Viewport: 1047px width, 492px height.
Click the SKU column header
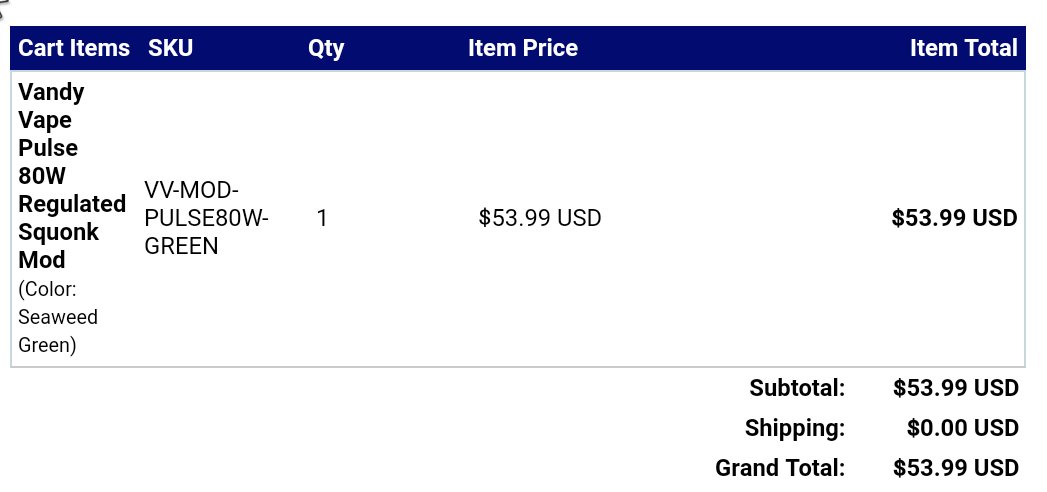[x=170, y=48]
